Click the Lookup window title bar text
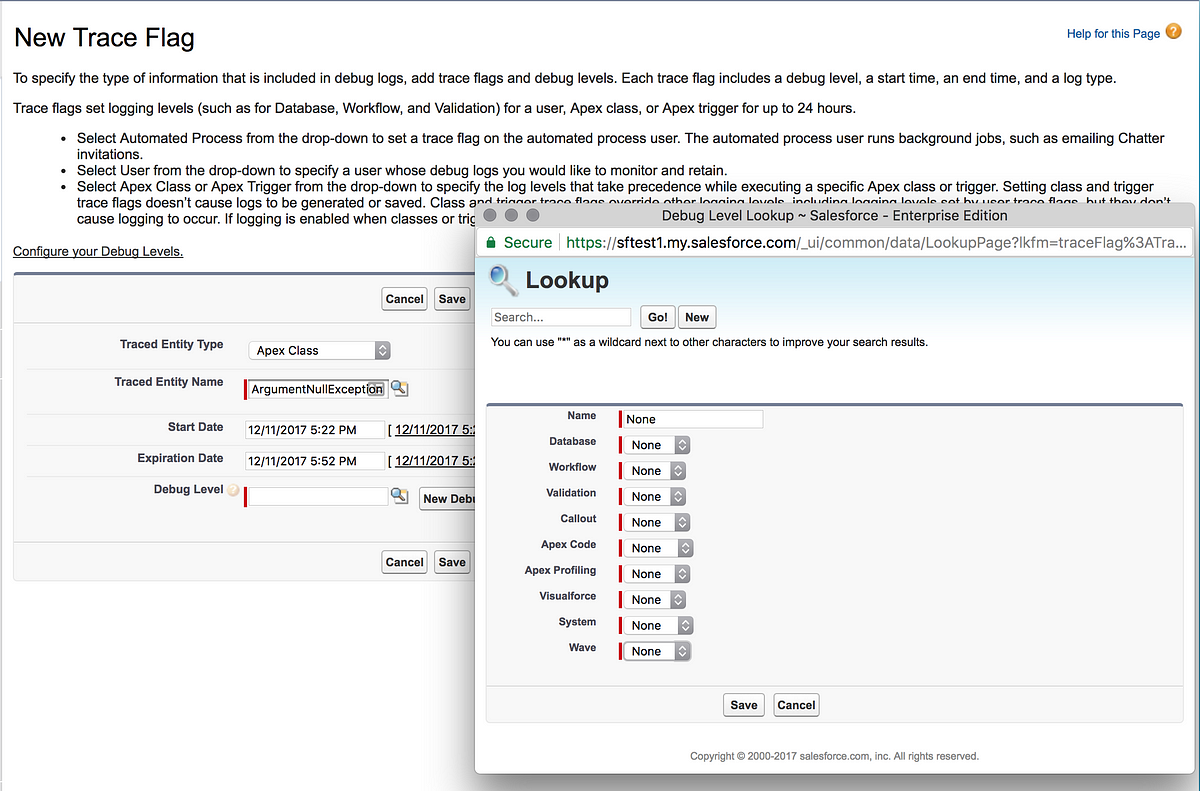Screen dimensions: 1200x791 [835, 215]
